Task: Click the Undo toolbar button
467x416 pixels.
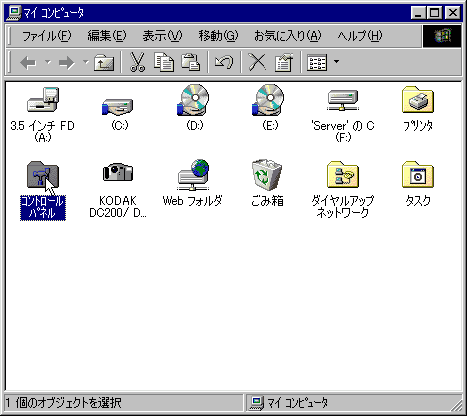Action: click(x=224, y=62)
